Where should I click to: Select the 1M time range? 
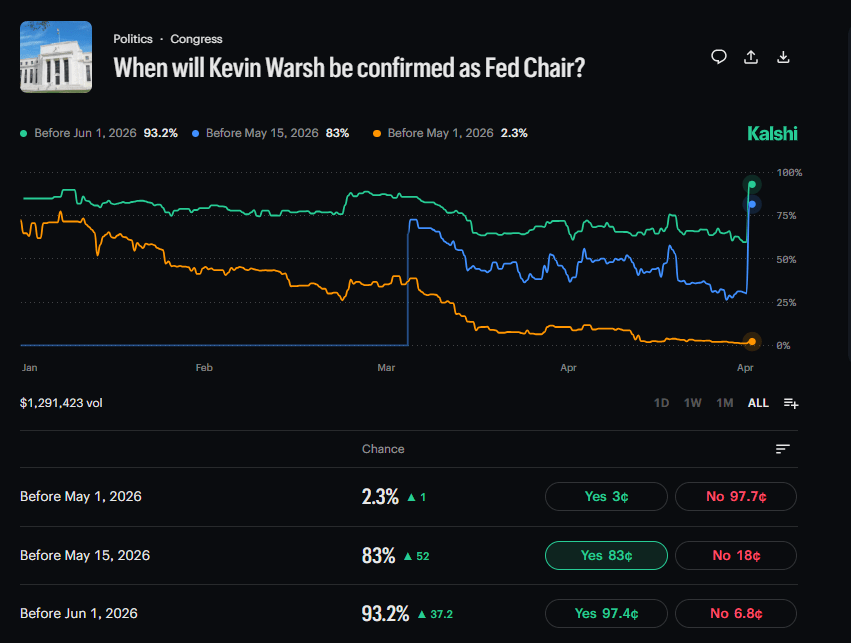pos(724,403)
